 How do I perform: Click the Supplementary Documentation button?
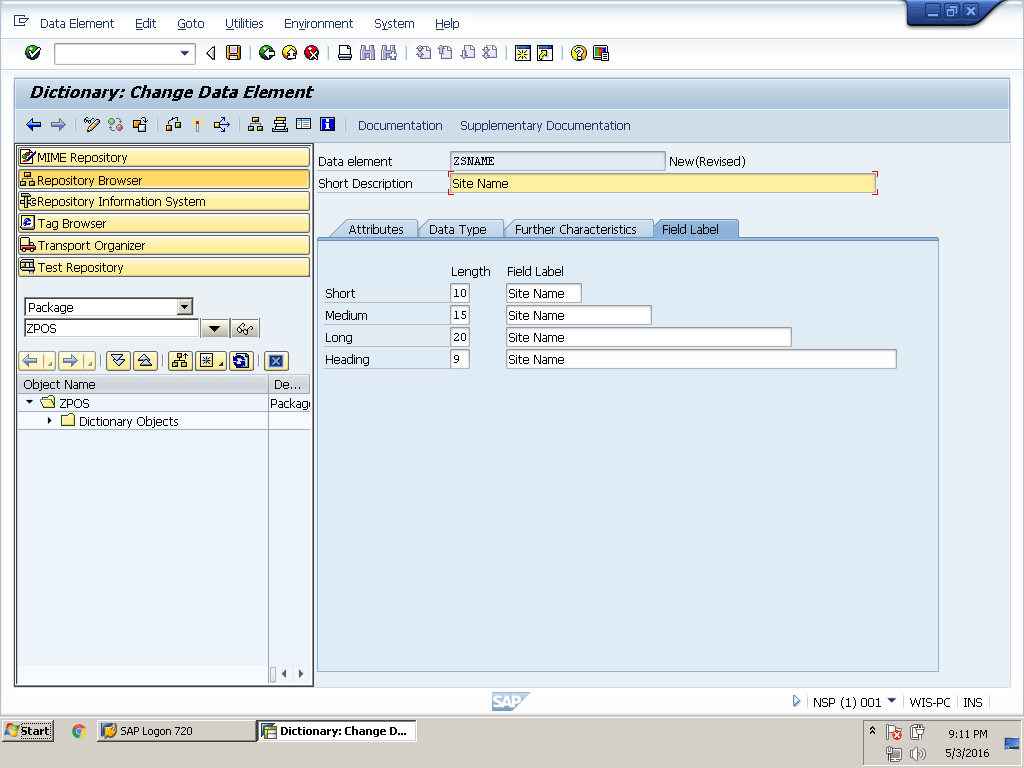point(545,126)
